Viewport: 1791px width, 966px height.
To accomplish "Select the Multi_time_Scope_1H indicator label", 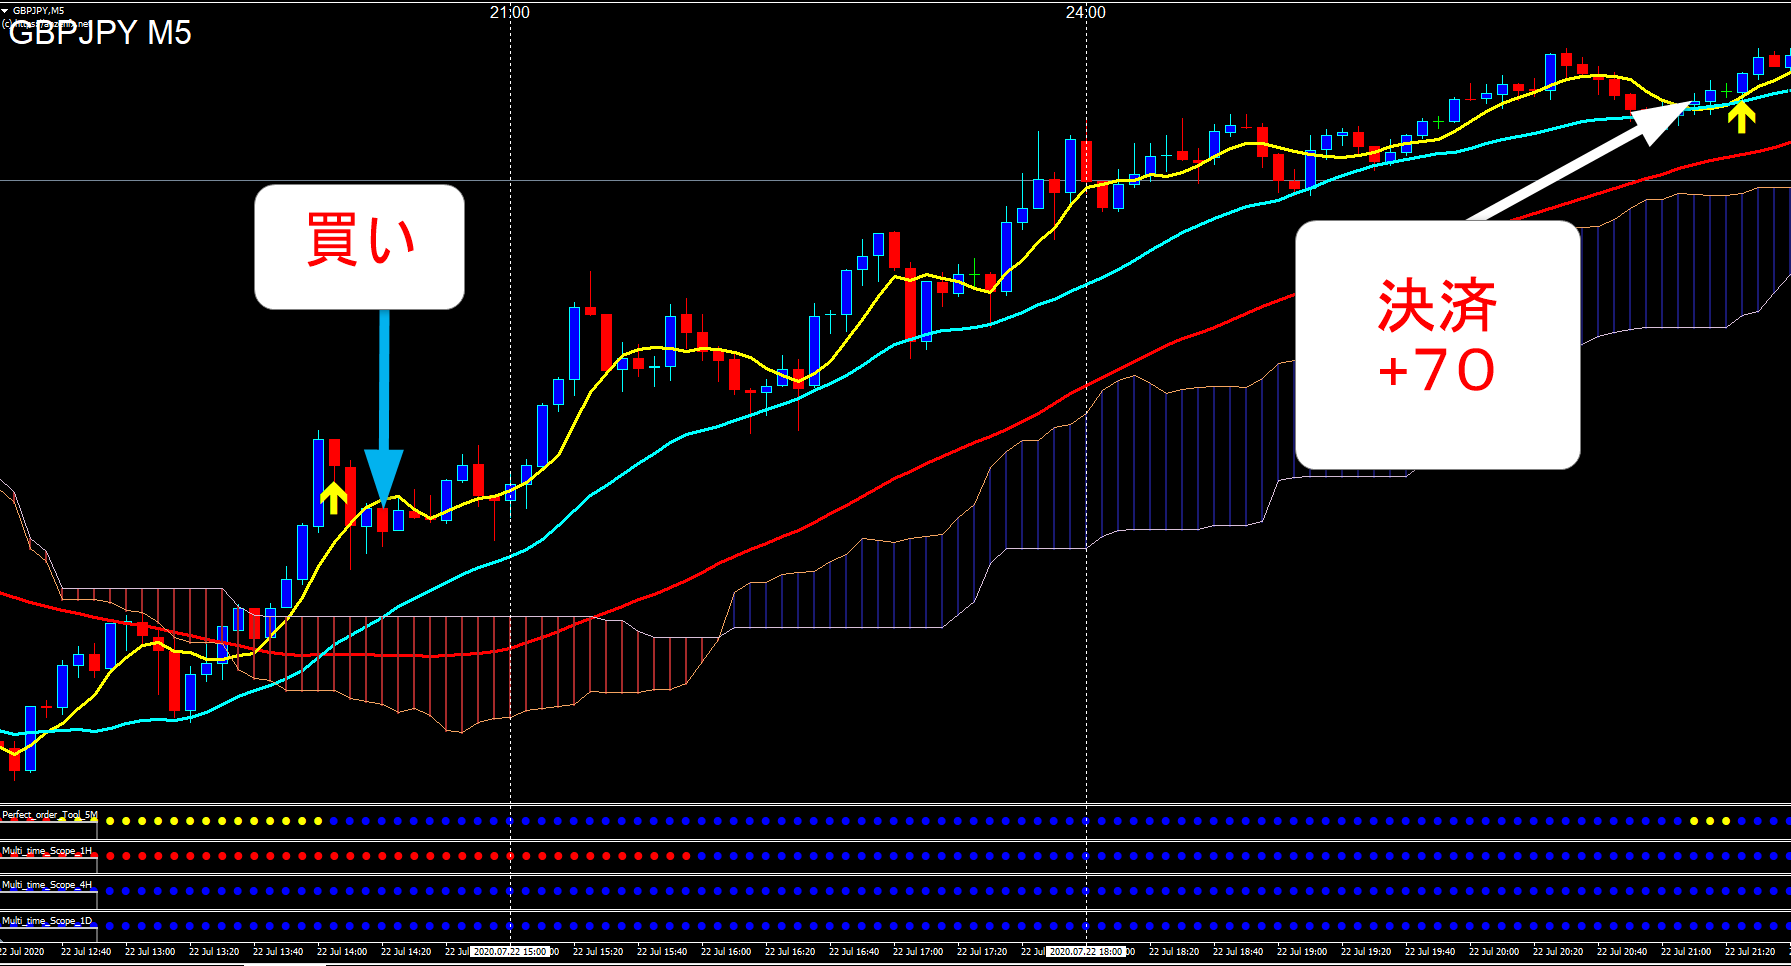I will (46, 851).
